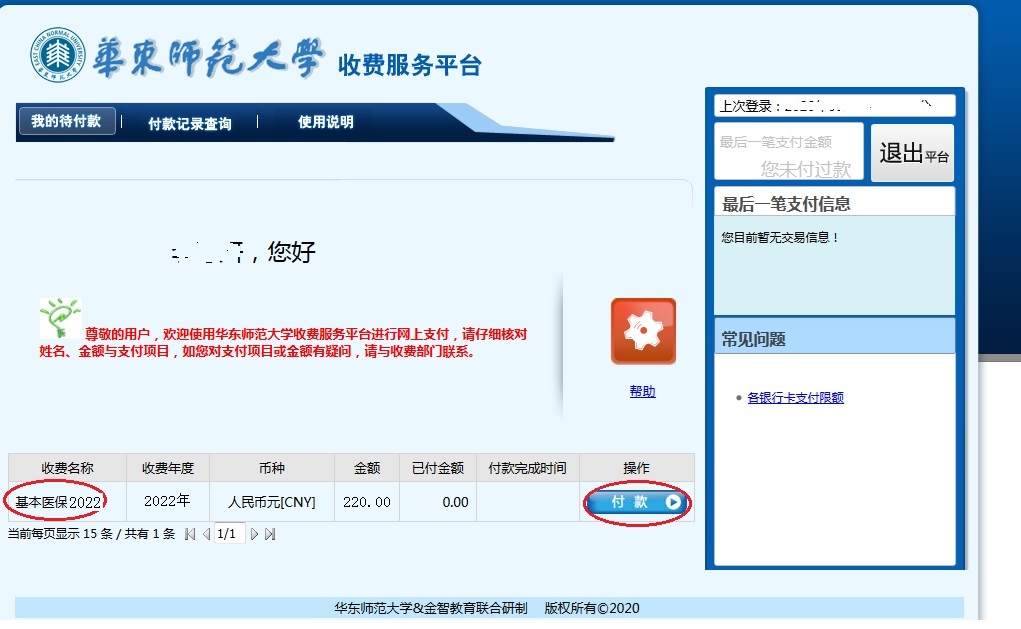Click the East China Normal University logo emblem
This screenshot has height=629, width=1021.
[x=57, y=55]
